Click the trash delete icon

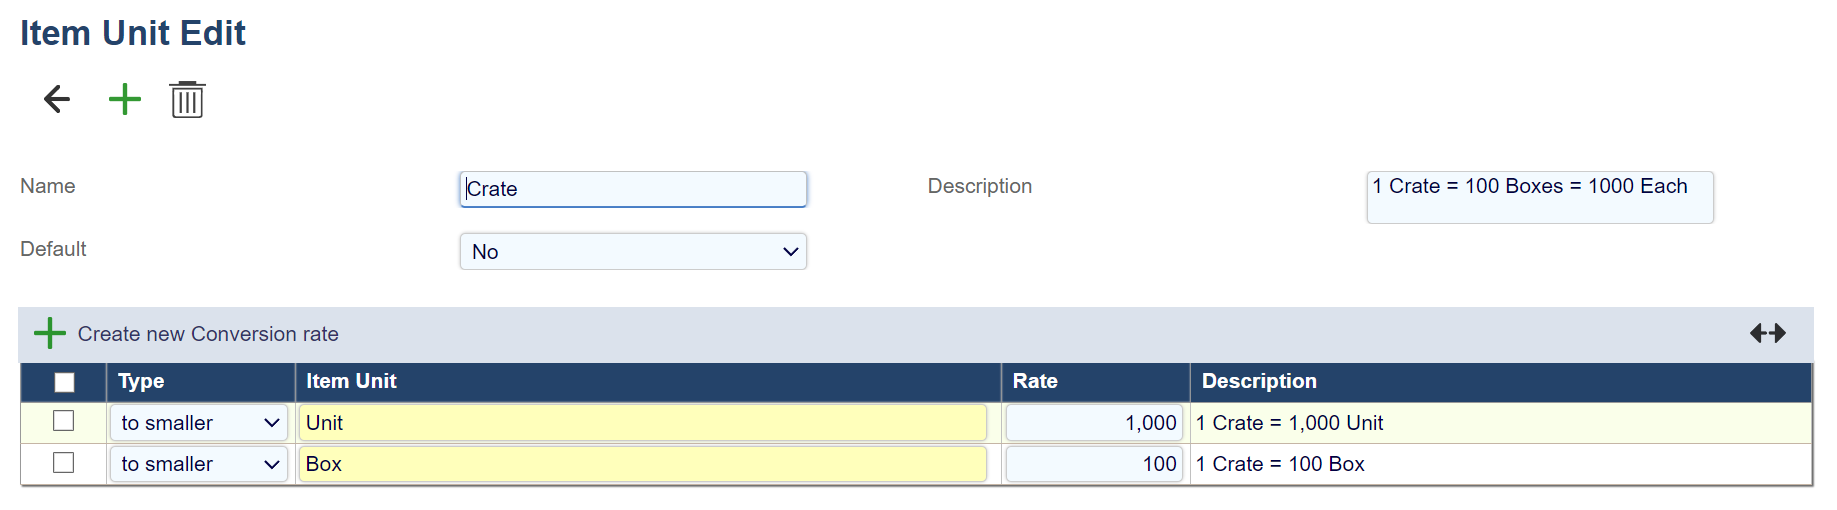point(187,100)
